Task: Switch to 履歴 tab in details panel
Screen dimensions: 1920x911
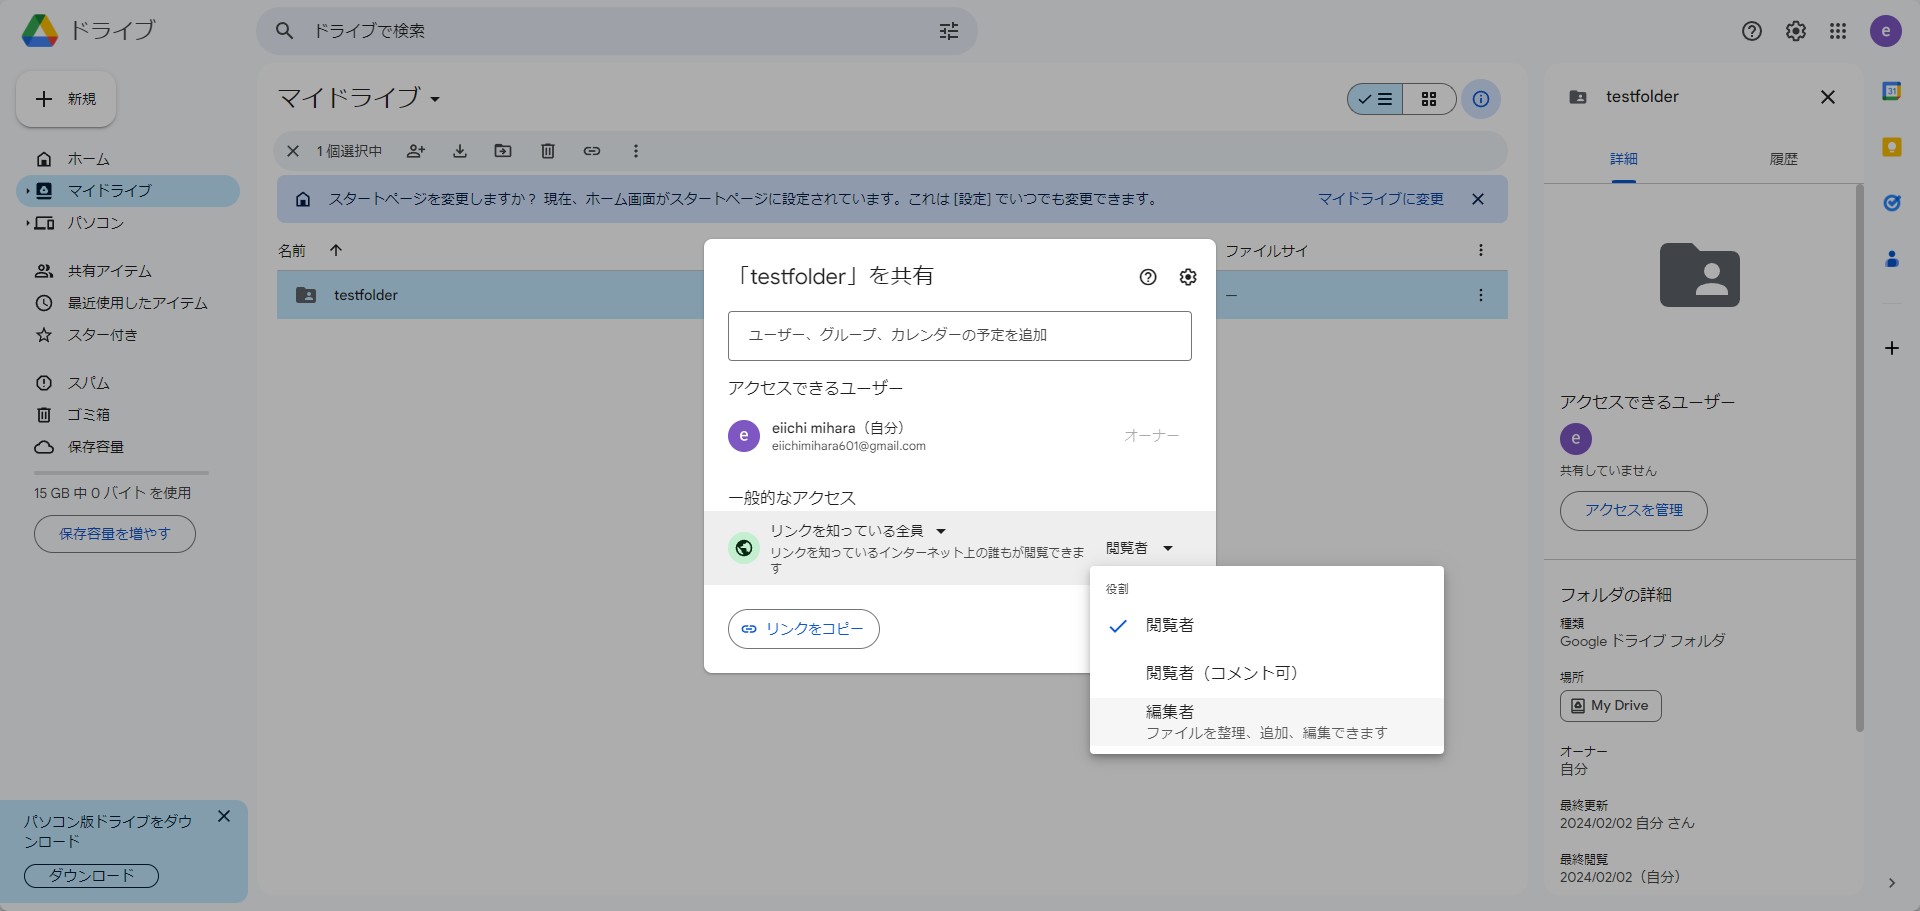Action: pos(1783,159)
